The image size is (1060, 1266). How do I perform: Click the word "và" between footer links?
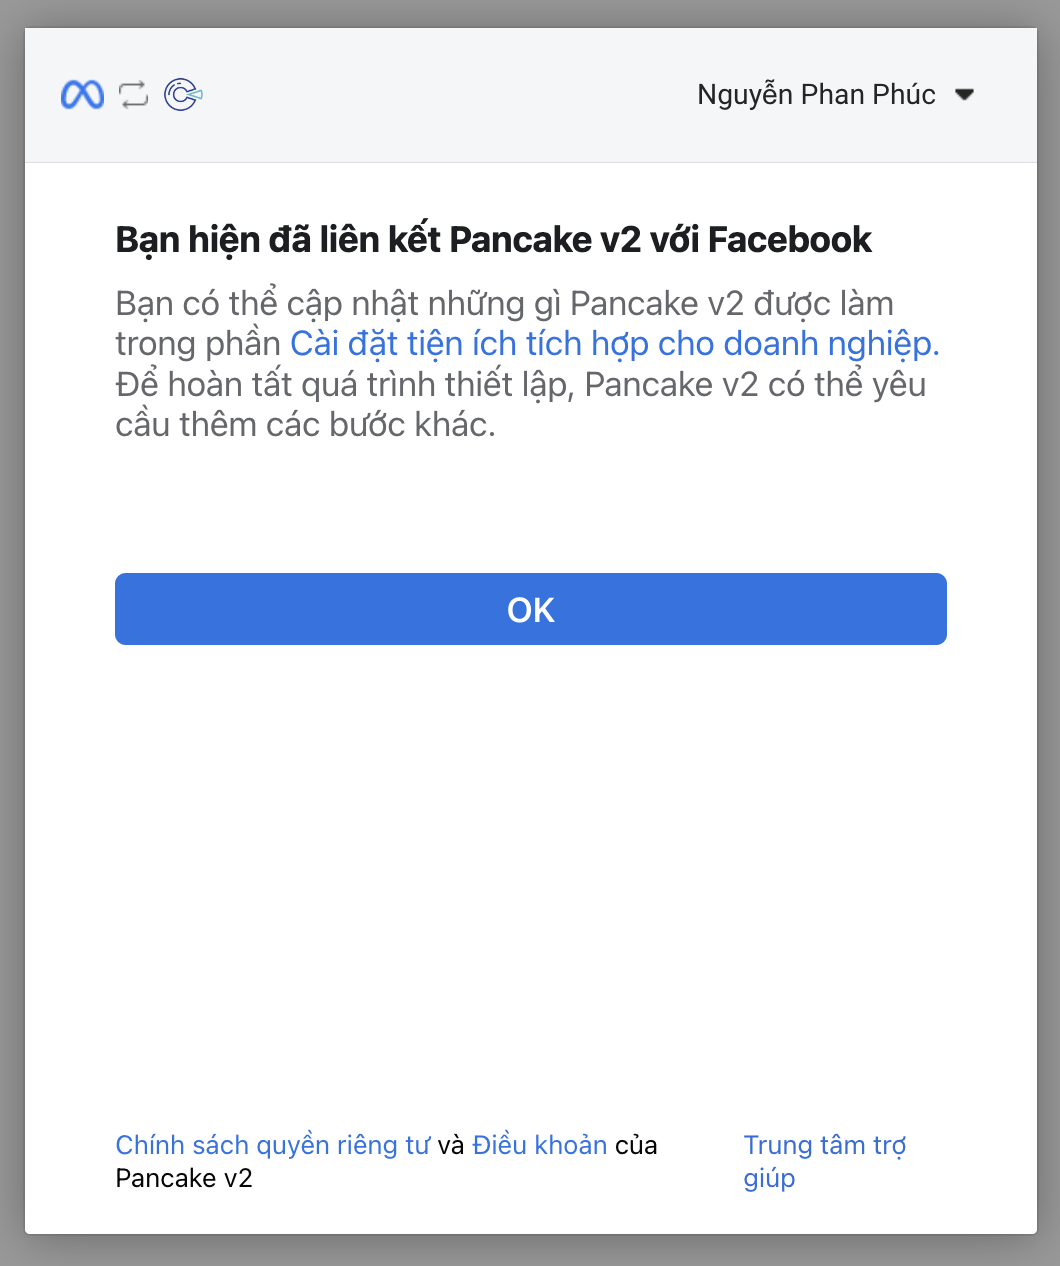click(x=451, y=1145)
